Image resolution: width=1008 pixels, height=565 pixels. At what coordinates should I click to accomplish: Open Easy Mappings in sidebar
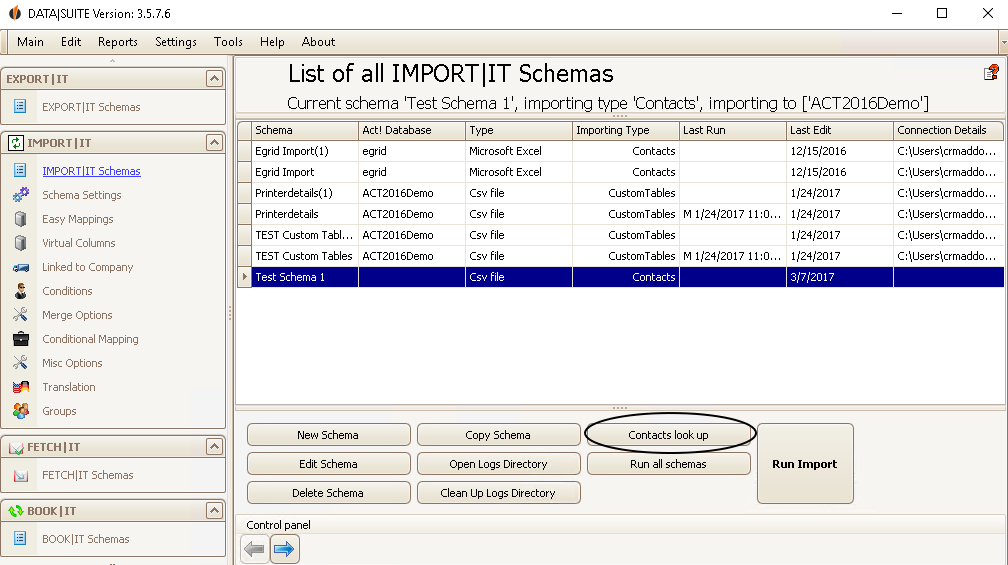(x=78, y=219)
